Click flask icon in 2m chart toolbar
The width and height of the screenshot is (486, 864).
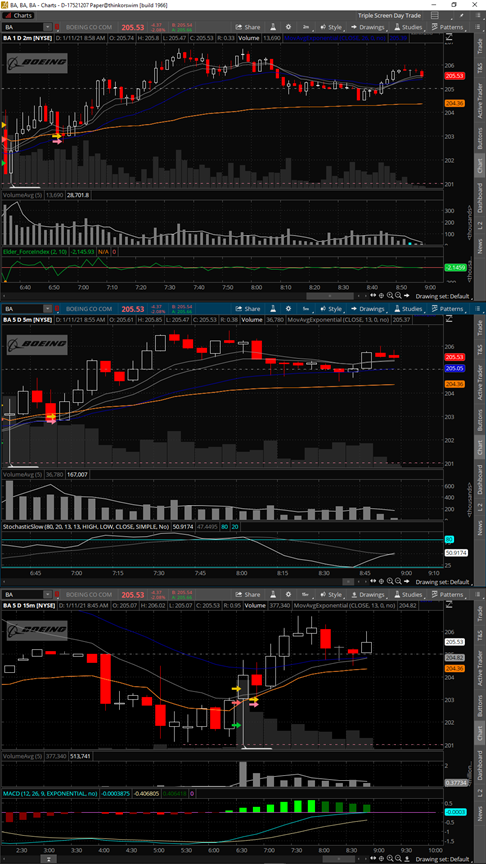point(273,27)
